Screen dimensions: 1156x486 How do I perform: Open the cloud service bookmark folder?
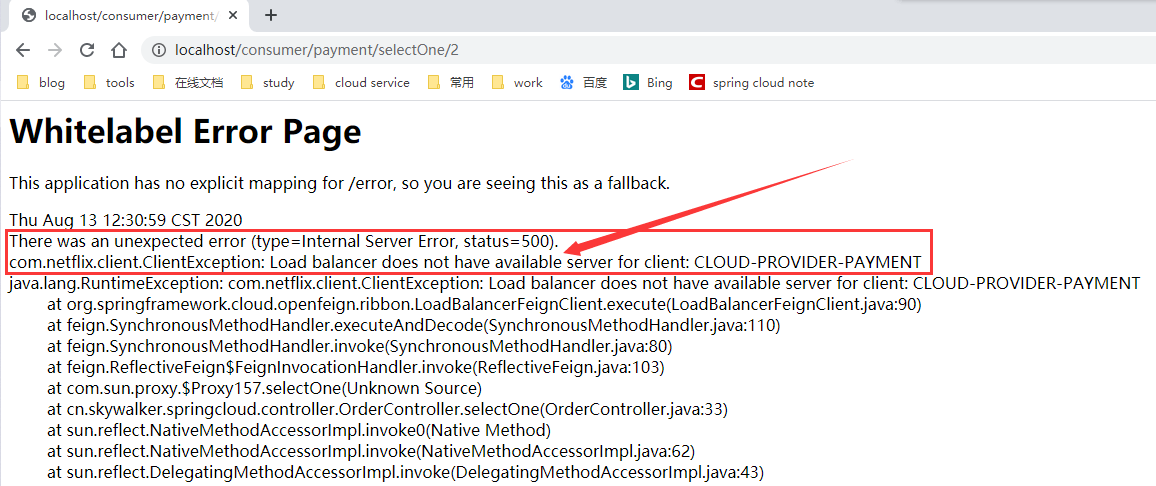click(x=361, y=83)
